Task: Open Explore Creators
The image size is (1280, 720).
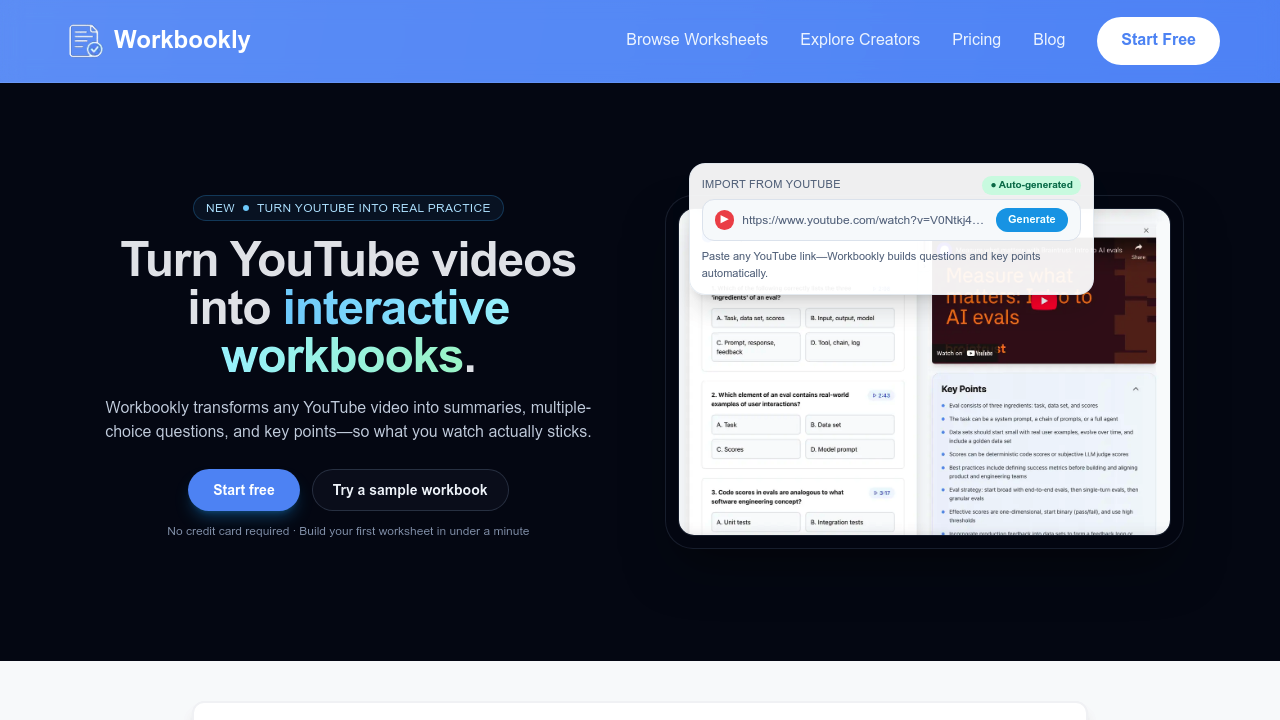Action: pos(860,40)
